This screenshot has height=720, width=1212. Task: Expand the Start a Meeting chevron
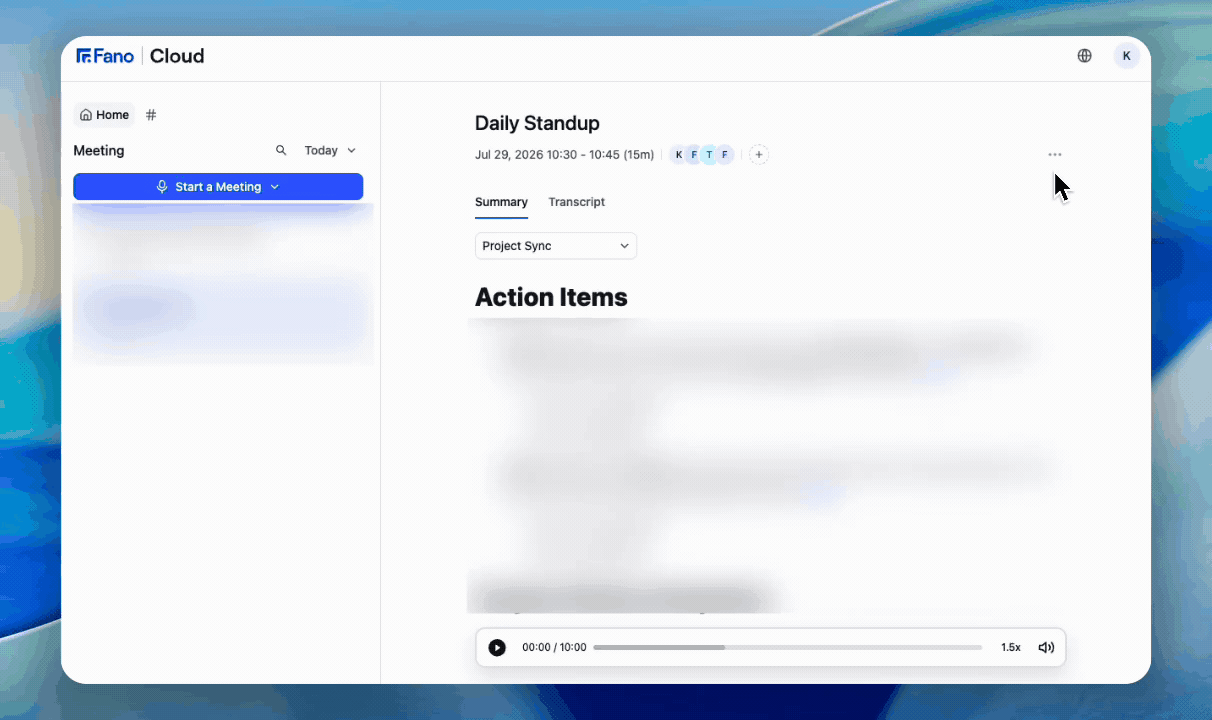click(x=275, y=187)
